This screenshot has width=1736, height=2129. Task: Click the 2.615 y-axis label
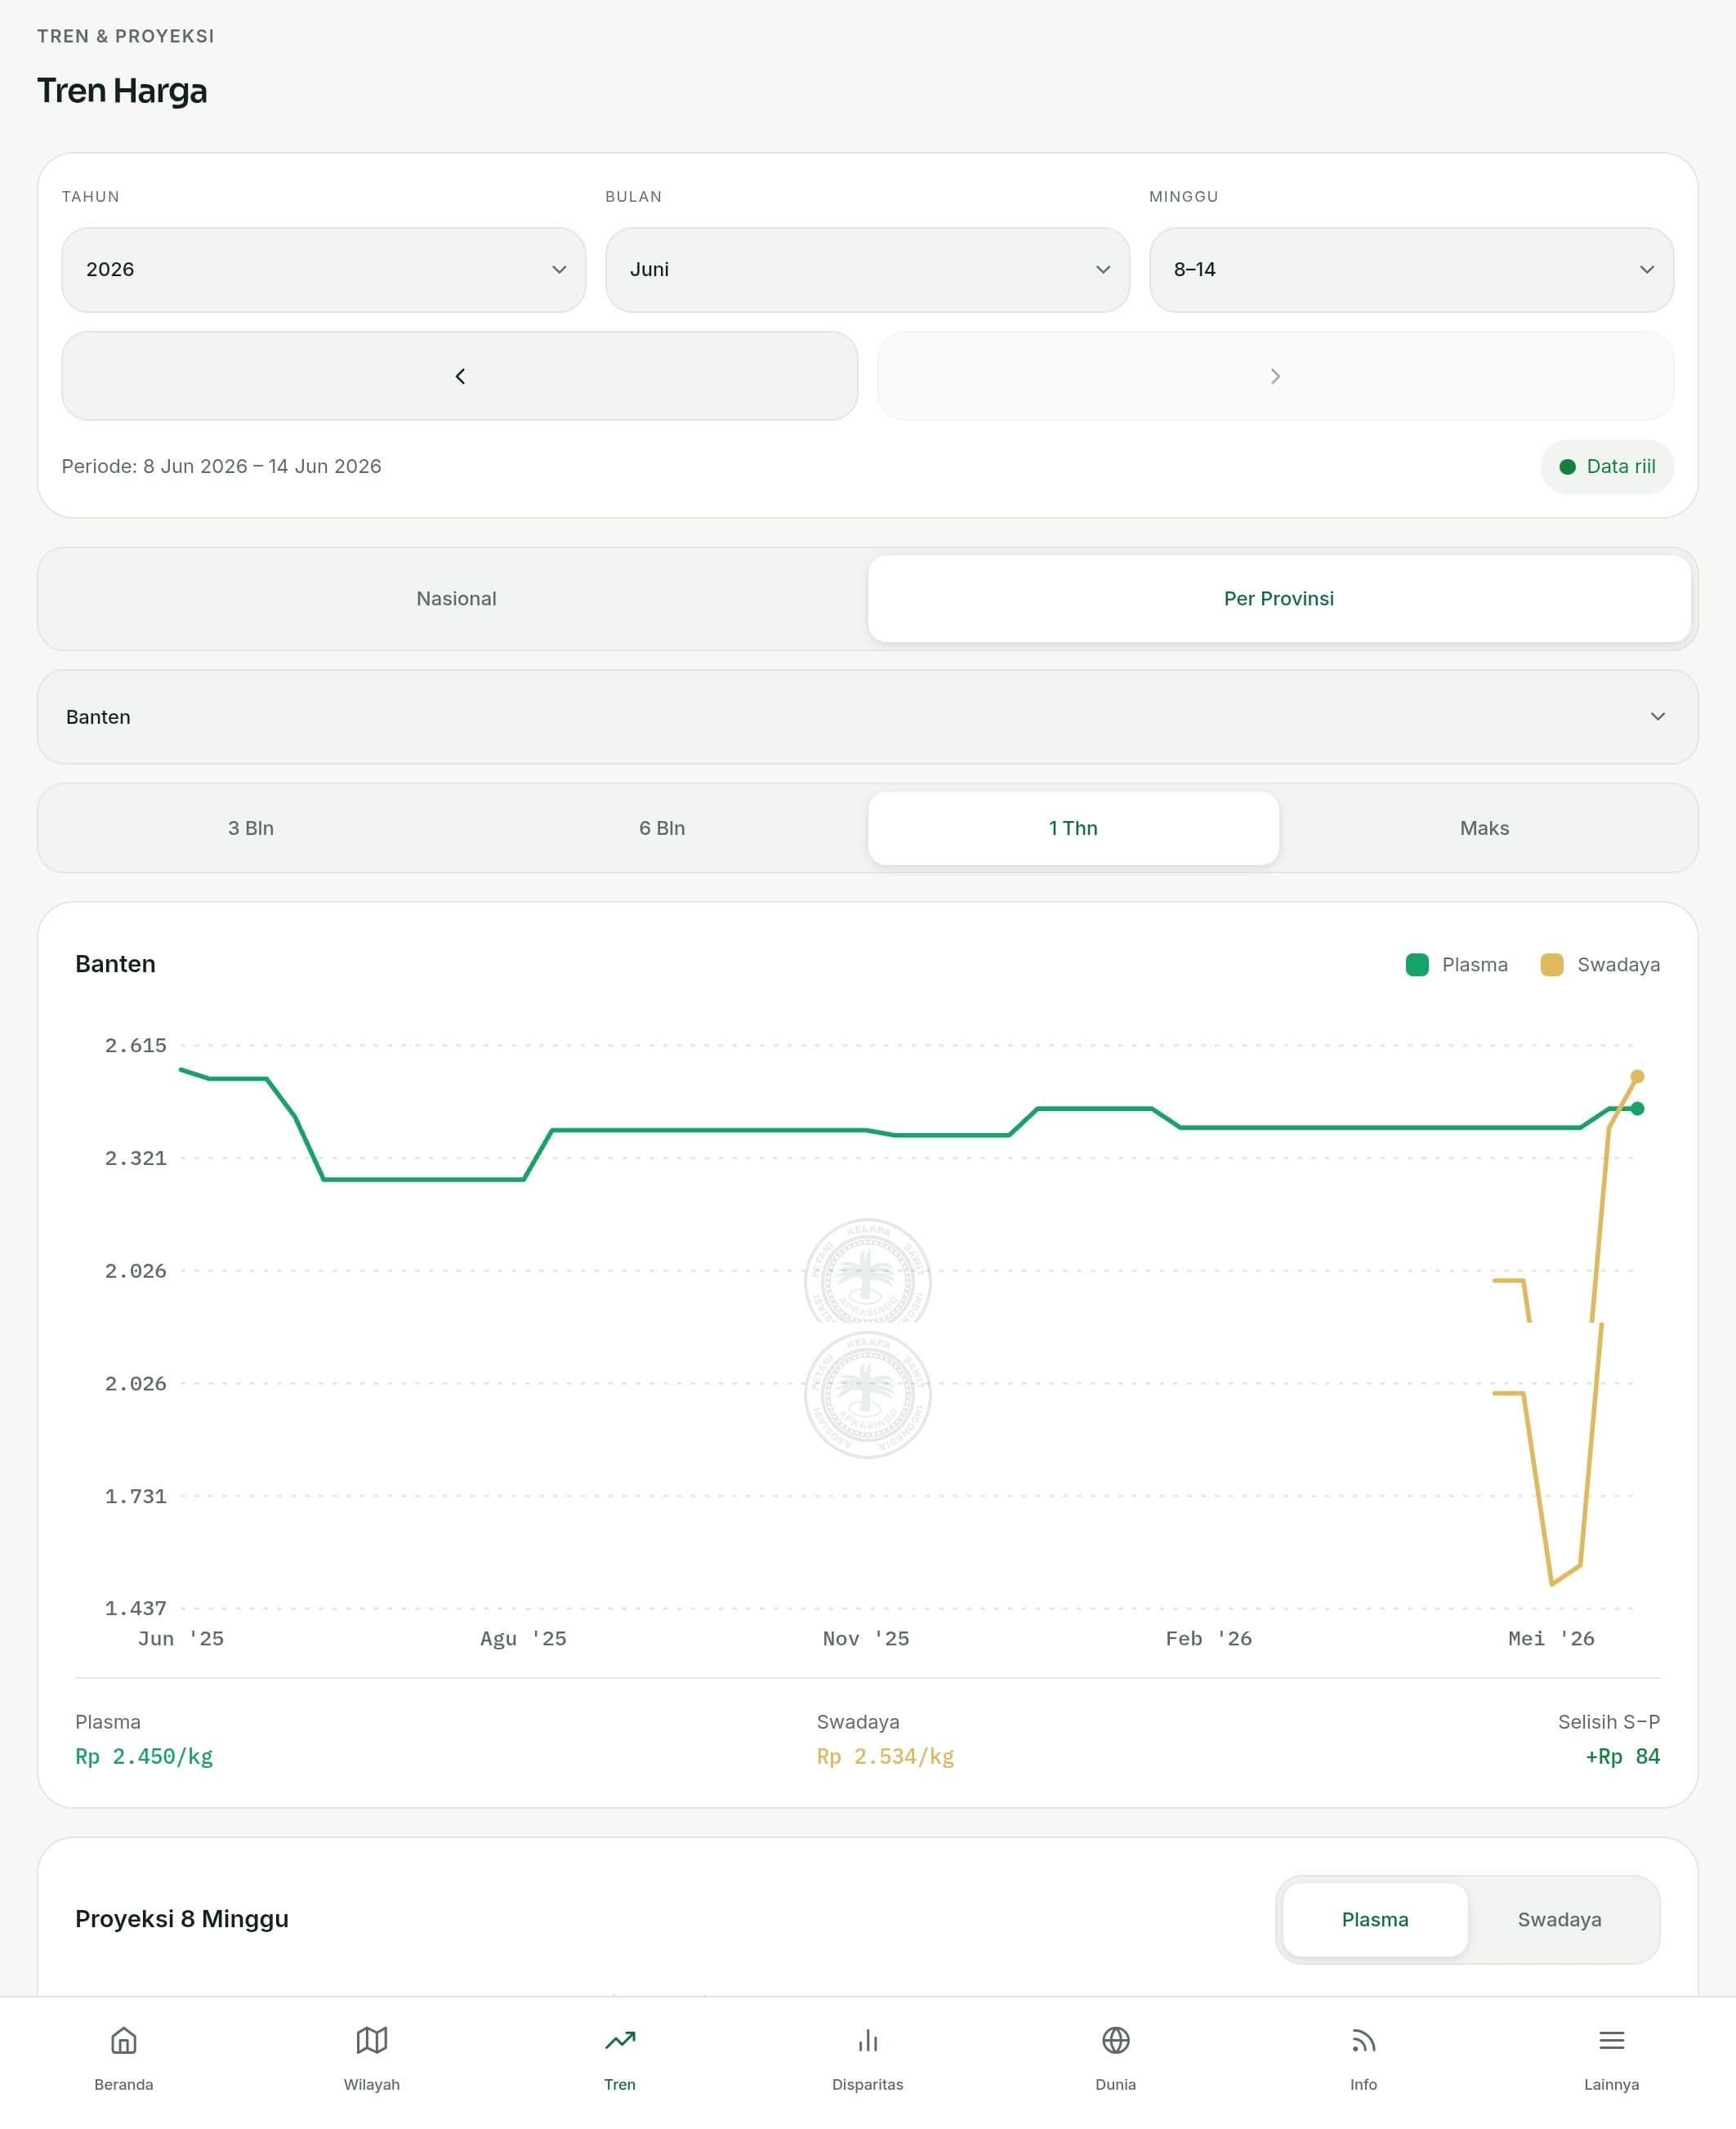pos(135,1046)
